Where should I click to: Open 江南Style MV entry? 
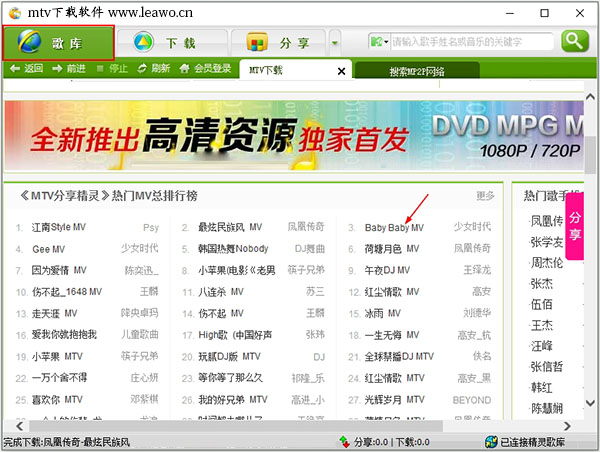coord(59,227)
